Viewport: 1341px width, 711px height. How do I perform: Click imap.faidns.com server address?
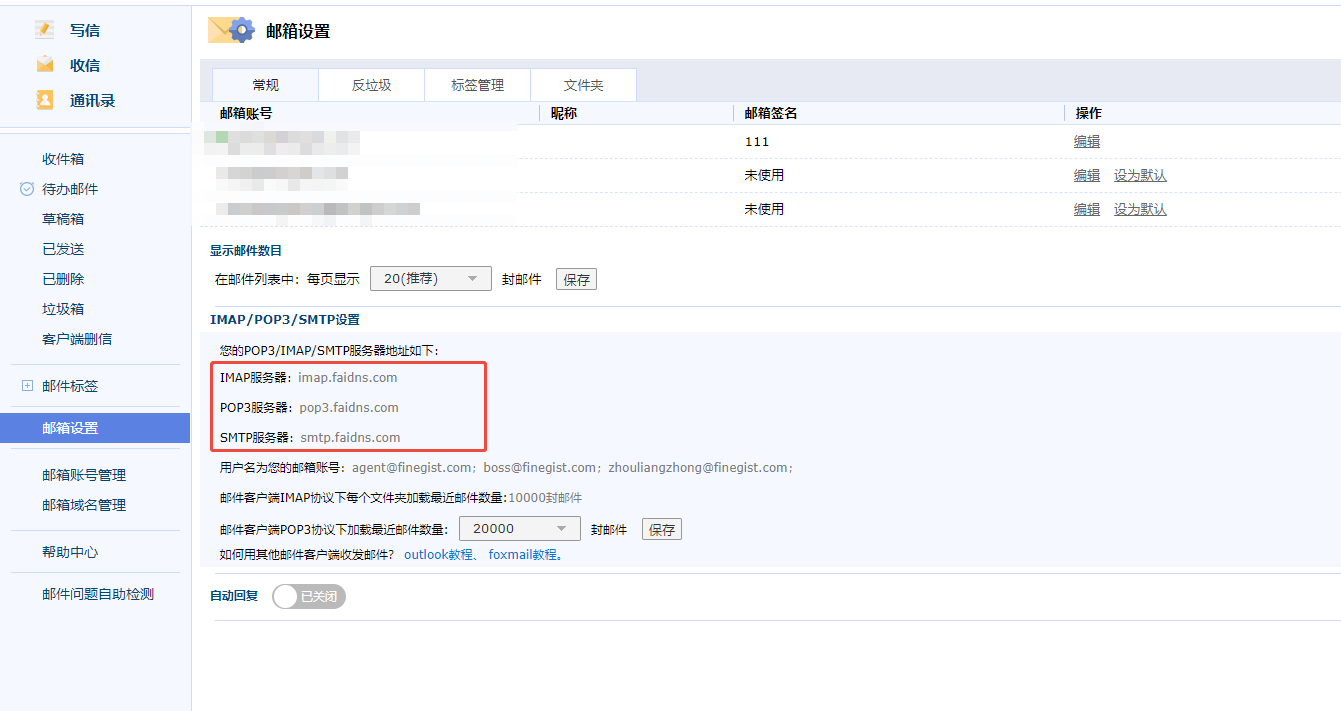[347, 377]
